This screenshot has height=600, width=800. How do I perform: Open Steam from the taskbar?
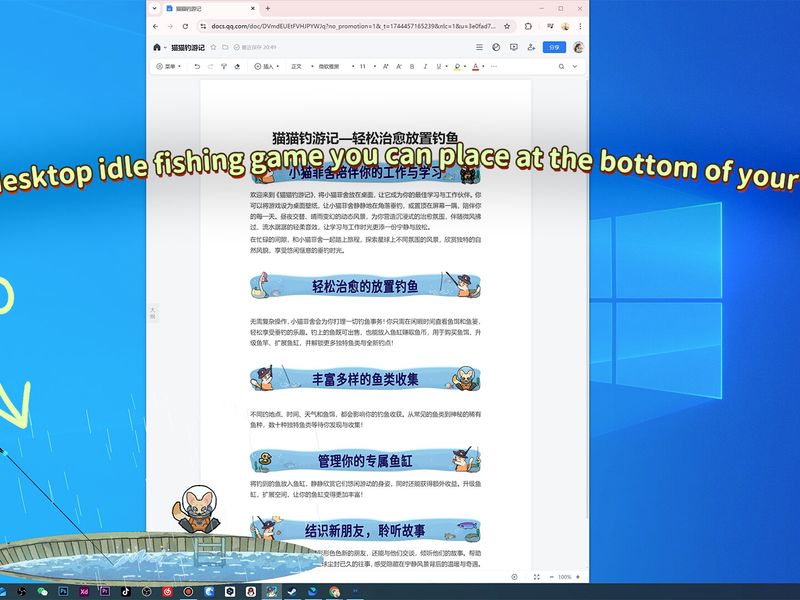pyautogui.click(x=292, y=592)
